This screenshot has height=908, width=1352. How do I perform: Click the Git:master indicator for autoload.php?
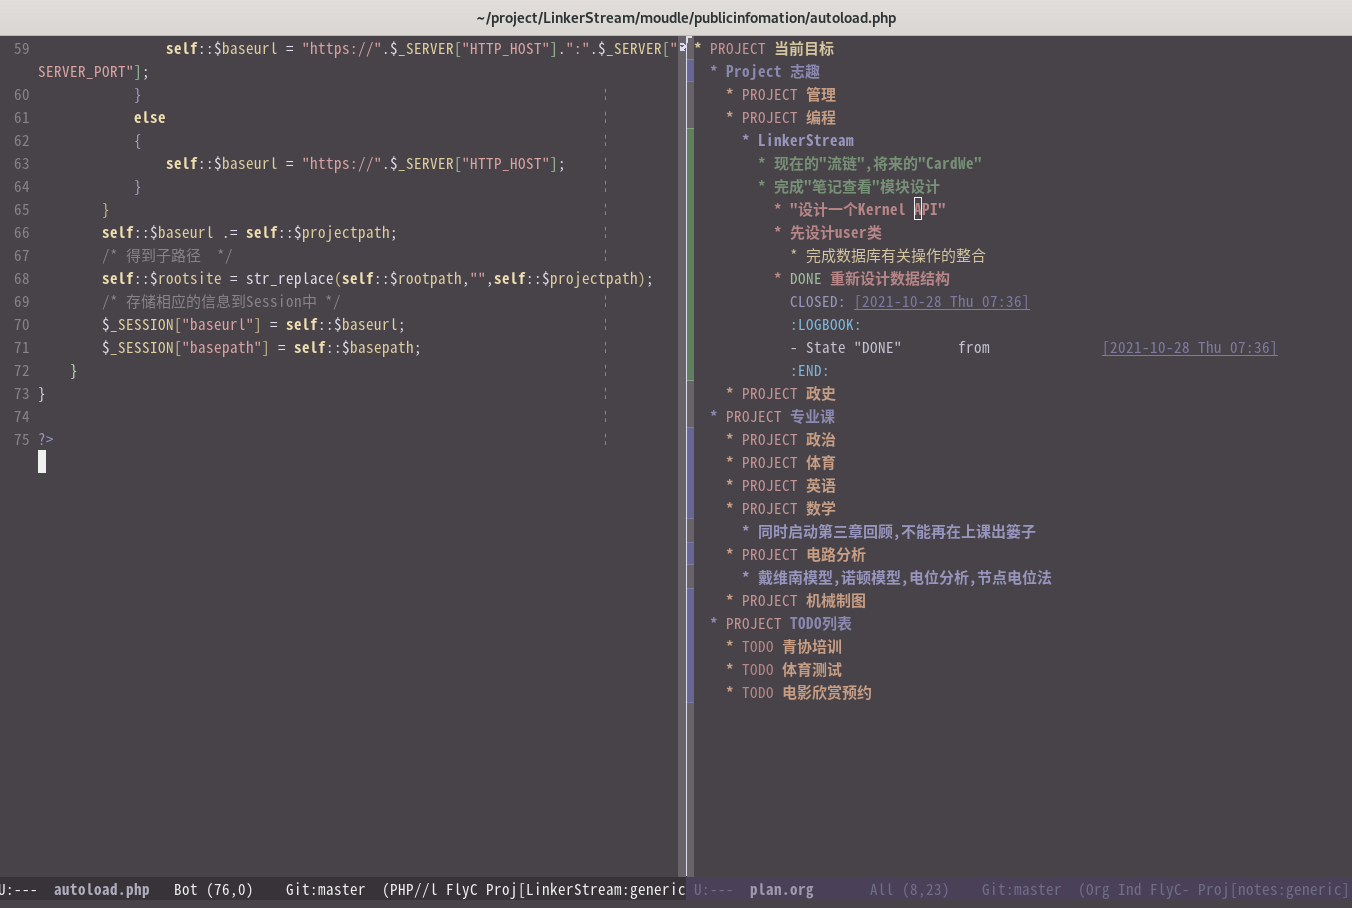pyautogui.click(x=324, y=889)
